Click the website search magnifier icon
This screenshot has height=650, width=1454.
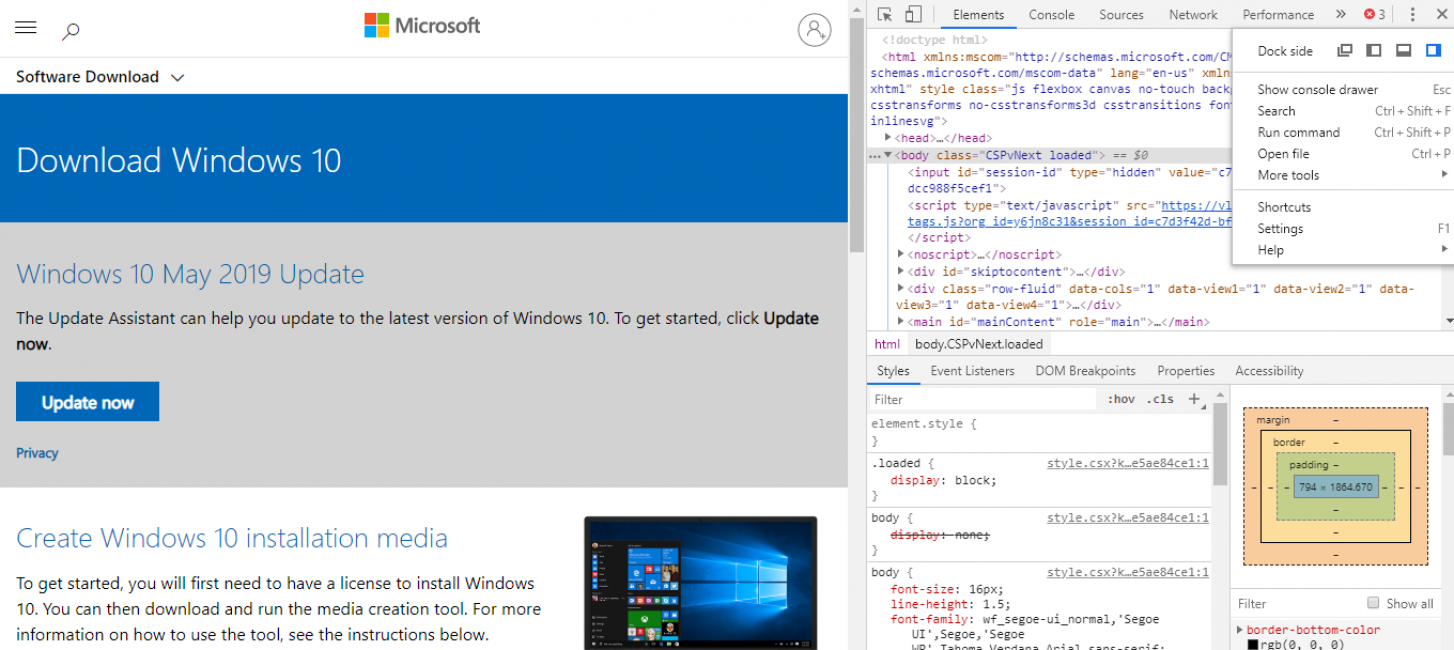point(70,31)
